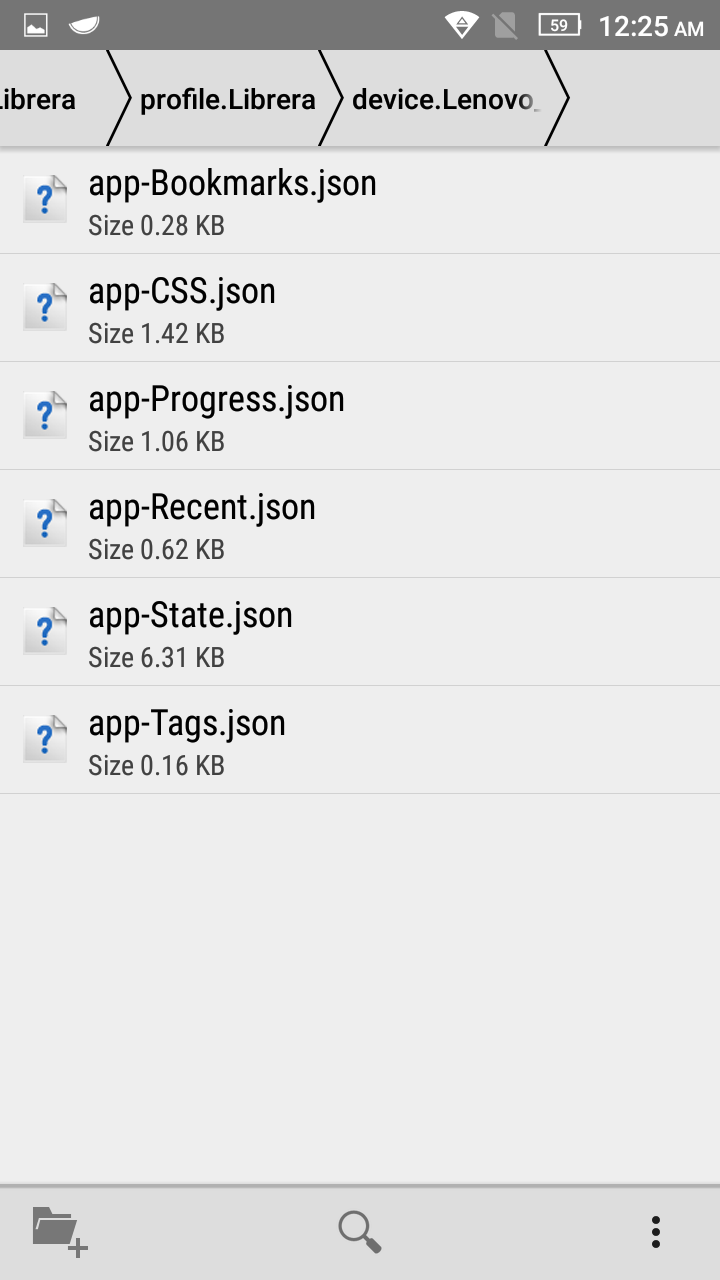The image size is (720, 1280).
Task: Open app-Tags.json file name
Action: (x=187, y=724)
